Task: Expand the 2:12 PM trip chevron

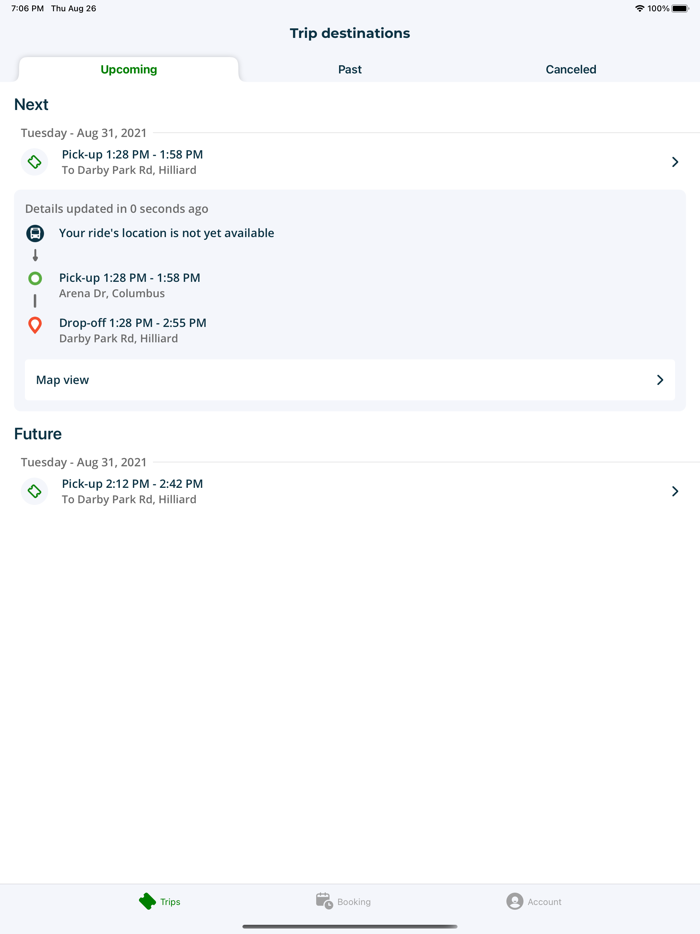Action: click(x=675, y=491)
